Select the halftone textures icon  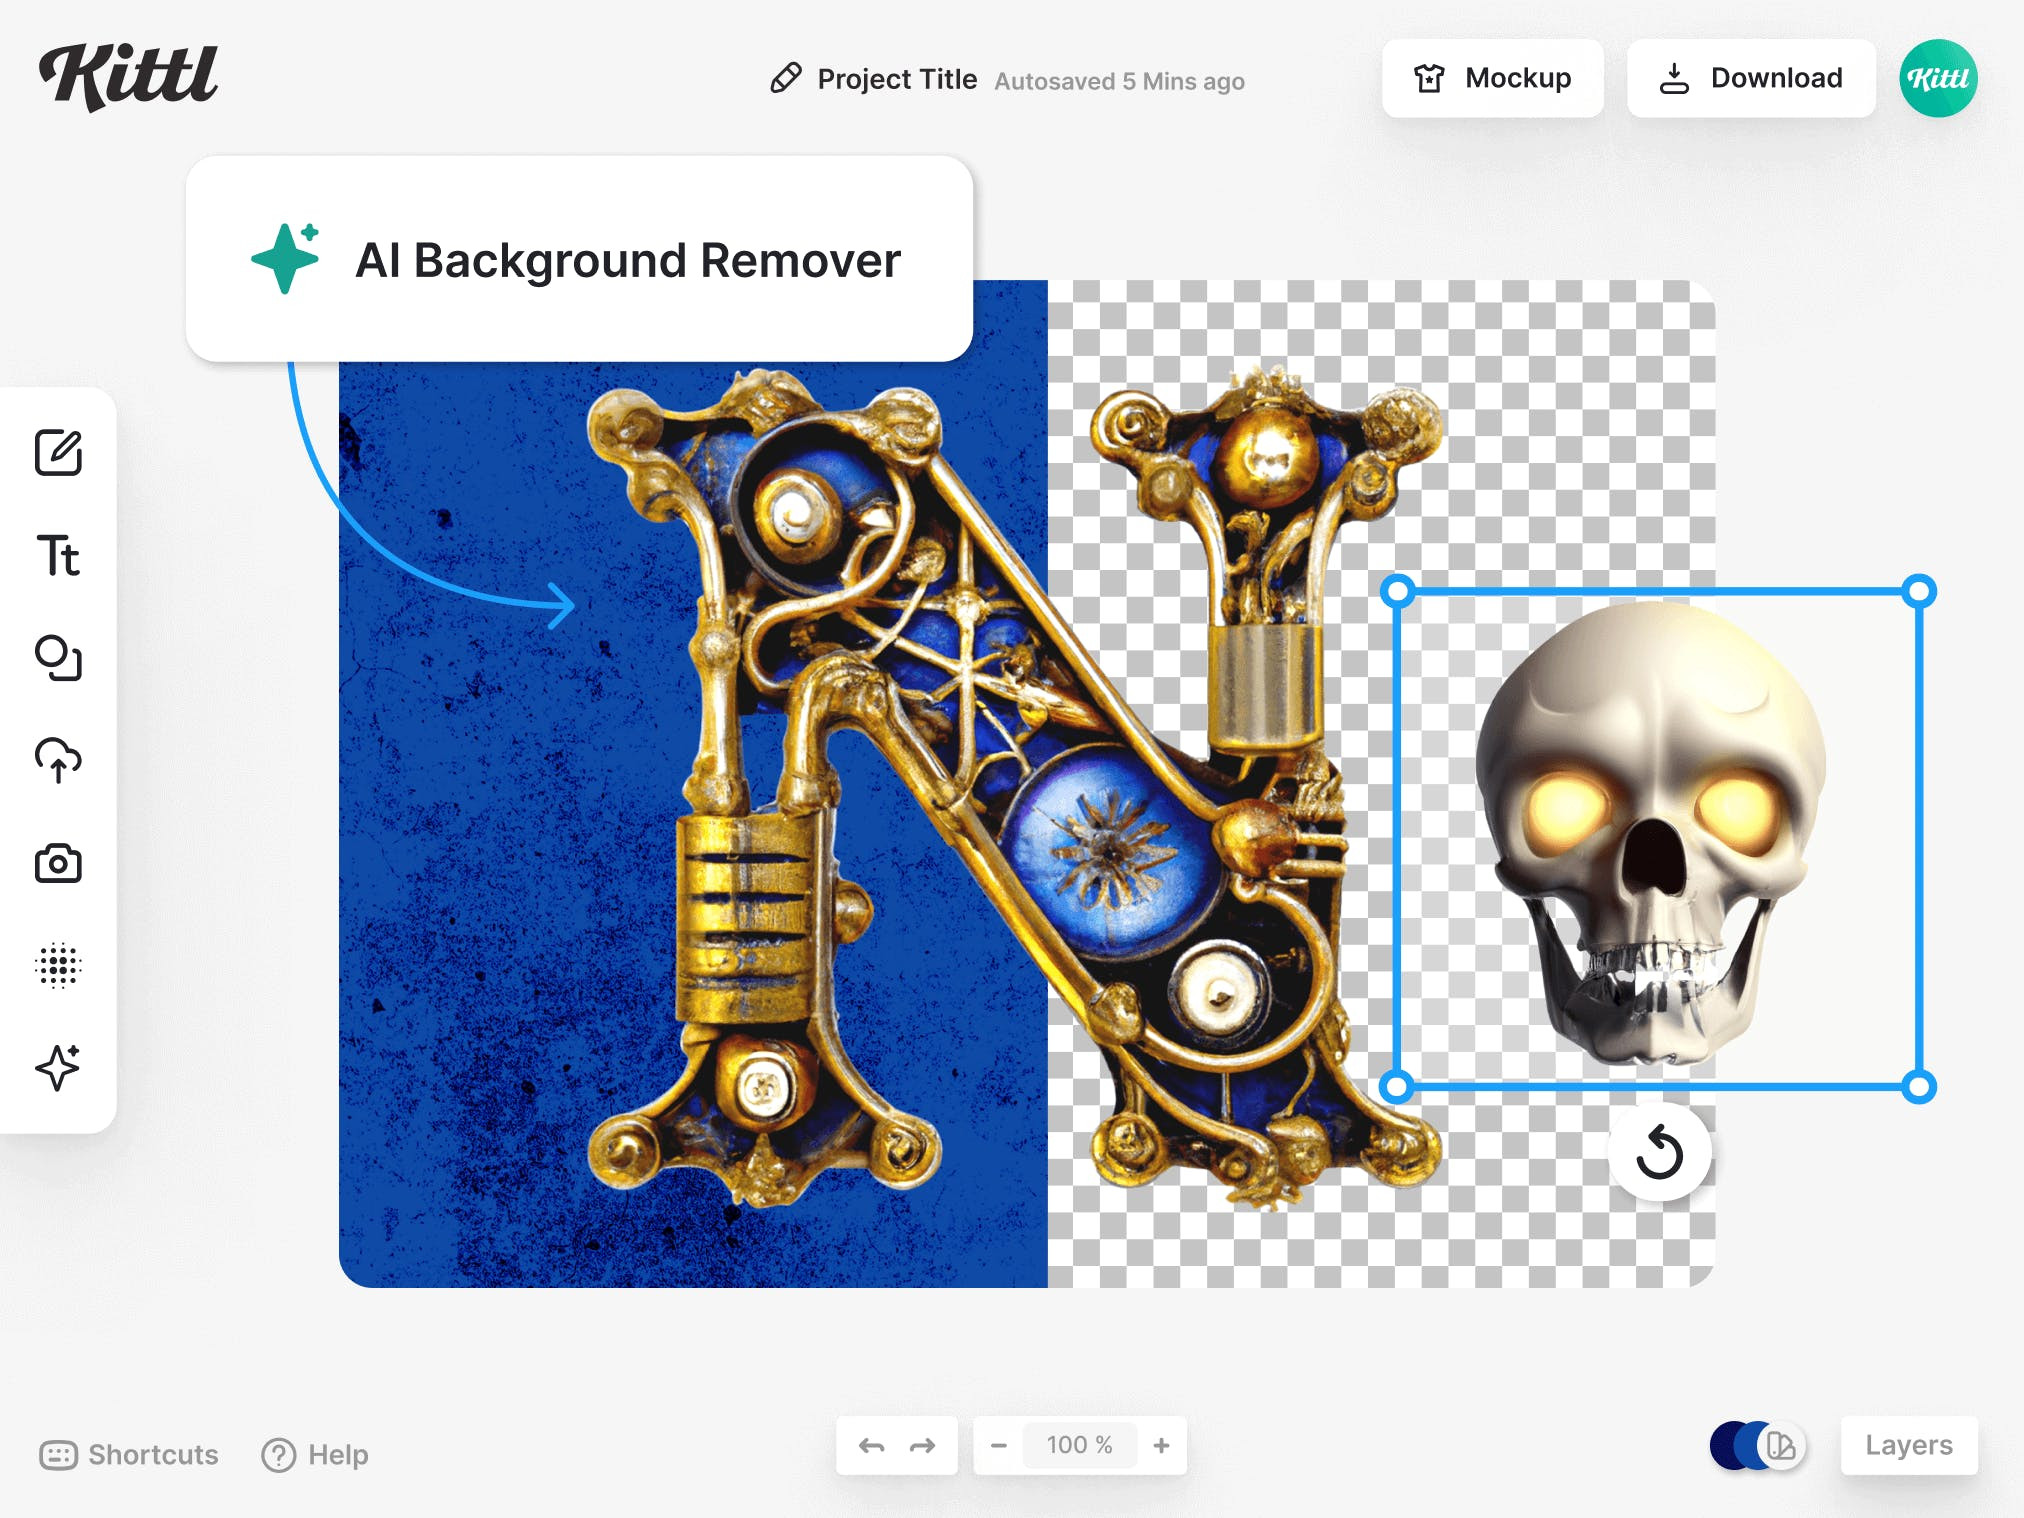58,965
